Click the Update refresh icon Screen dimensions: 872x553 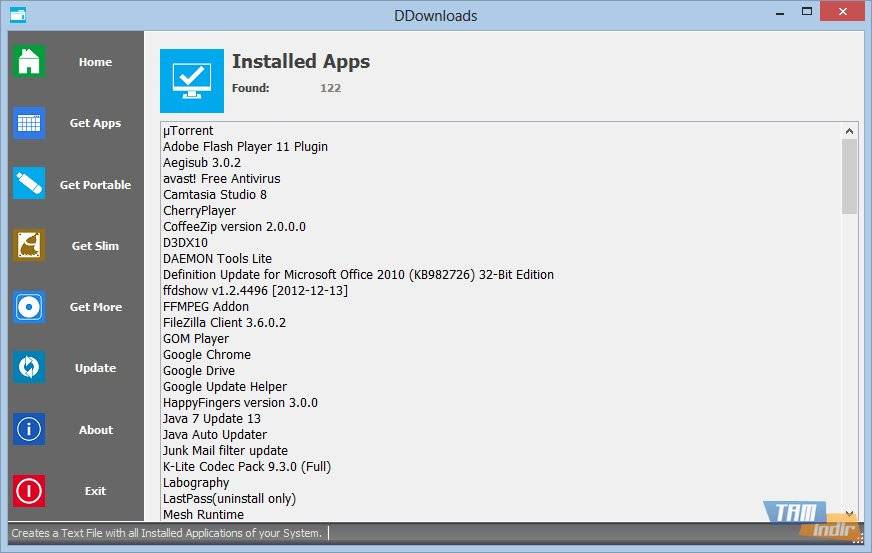pyautogui.click(x=29, y=368)
